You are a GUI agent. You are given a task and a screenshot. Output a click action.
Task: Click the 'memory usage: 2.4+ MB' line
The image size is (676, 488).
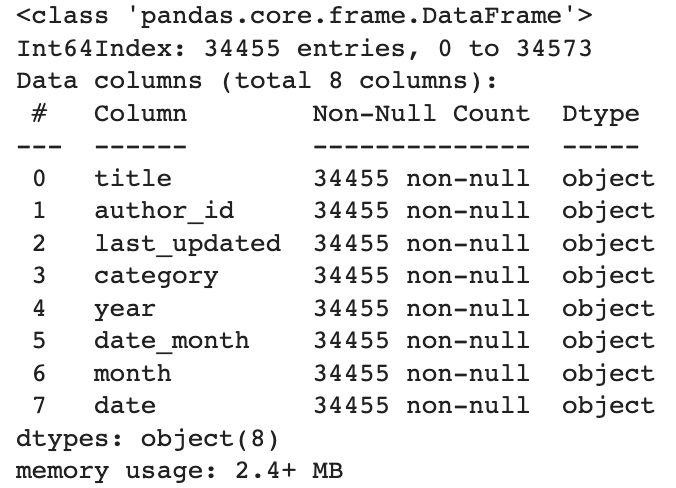179,470
